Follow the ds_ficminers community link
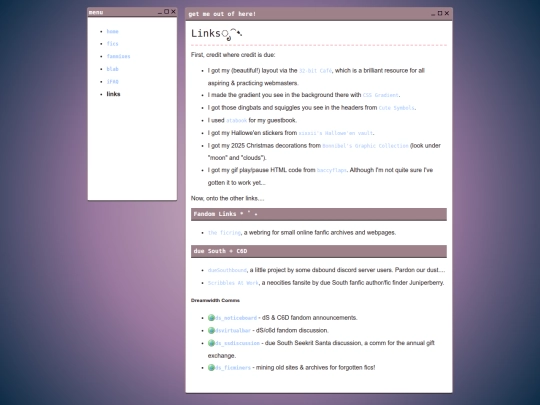 233,368
